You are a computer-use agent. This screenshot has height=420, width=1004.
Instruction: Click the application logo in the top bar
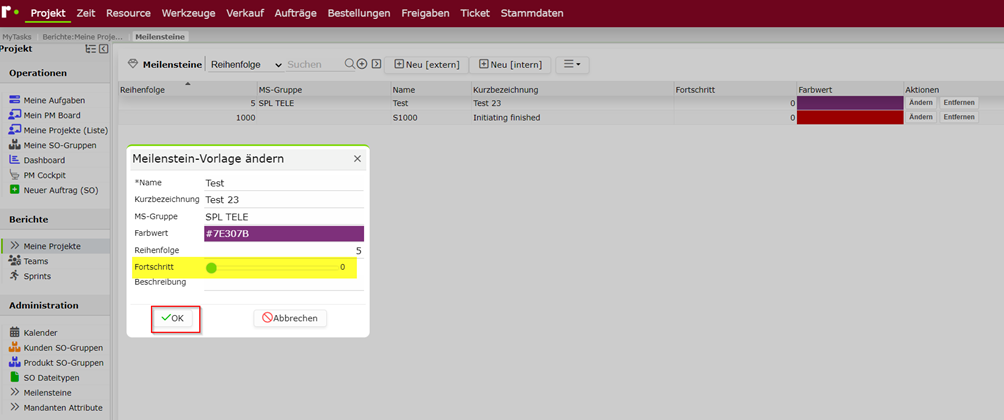click(10, 12)
